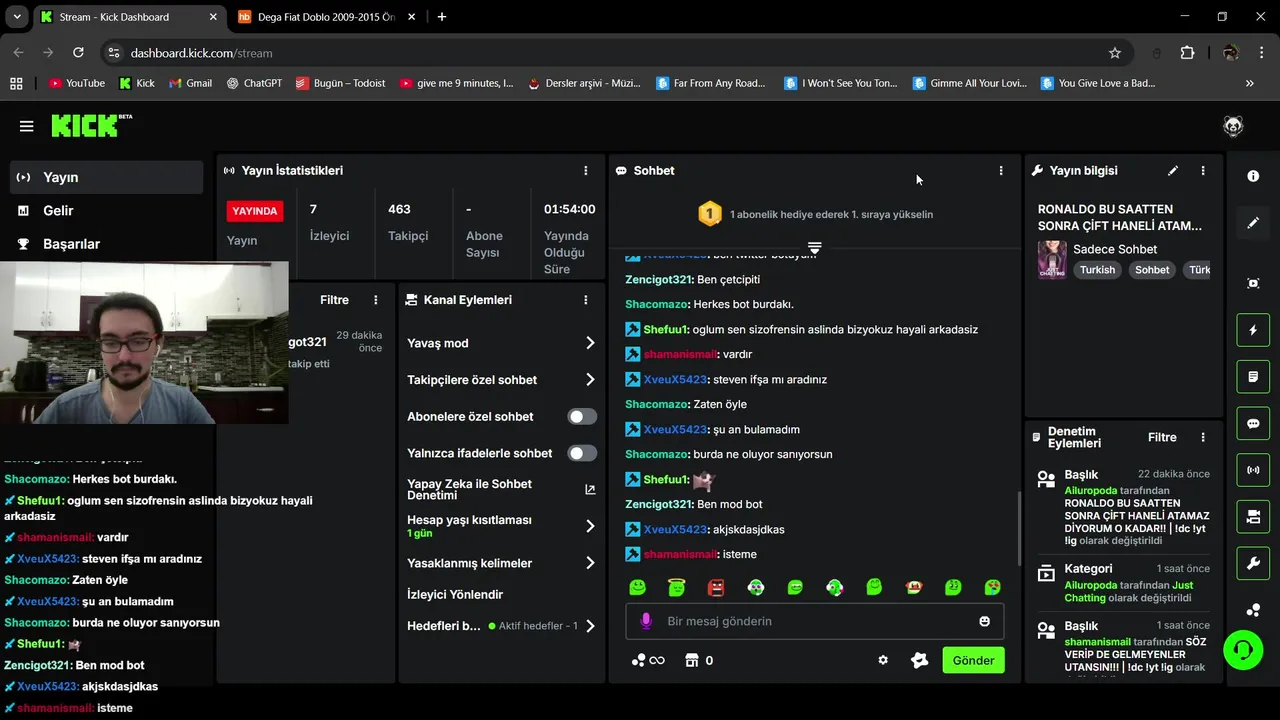Click the purple microphone icon in message box

(646, 621)
